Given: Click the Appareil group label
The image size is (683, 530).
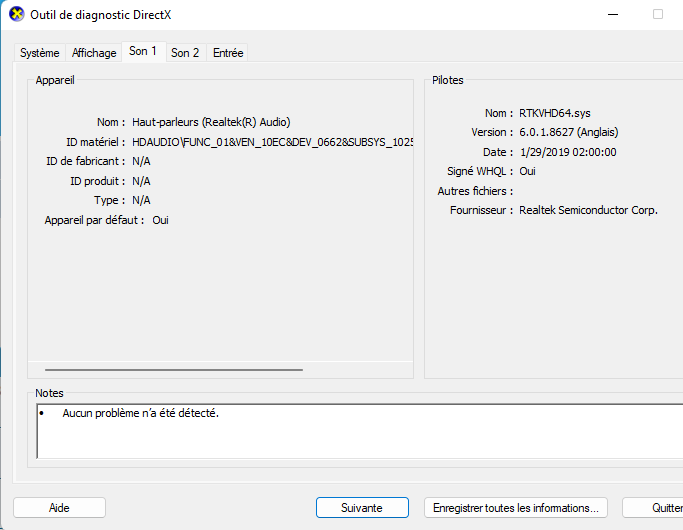Looking at the screenshot, I should [x=55, y=80].
